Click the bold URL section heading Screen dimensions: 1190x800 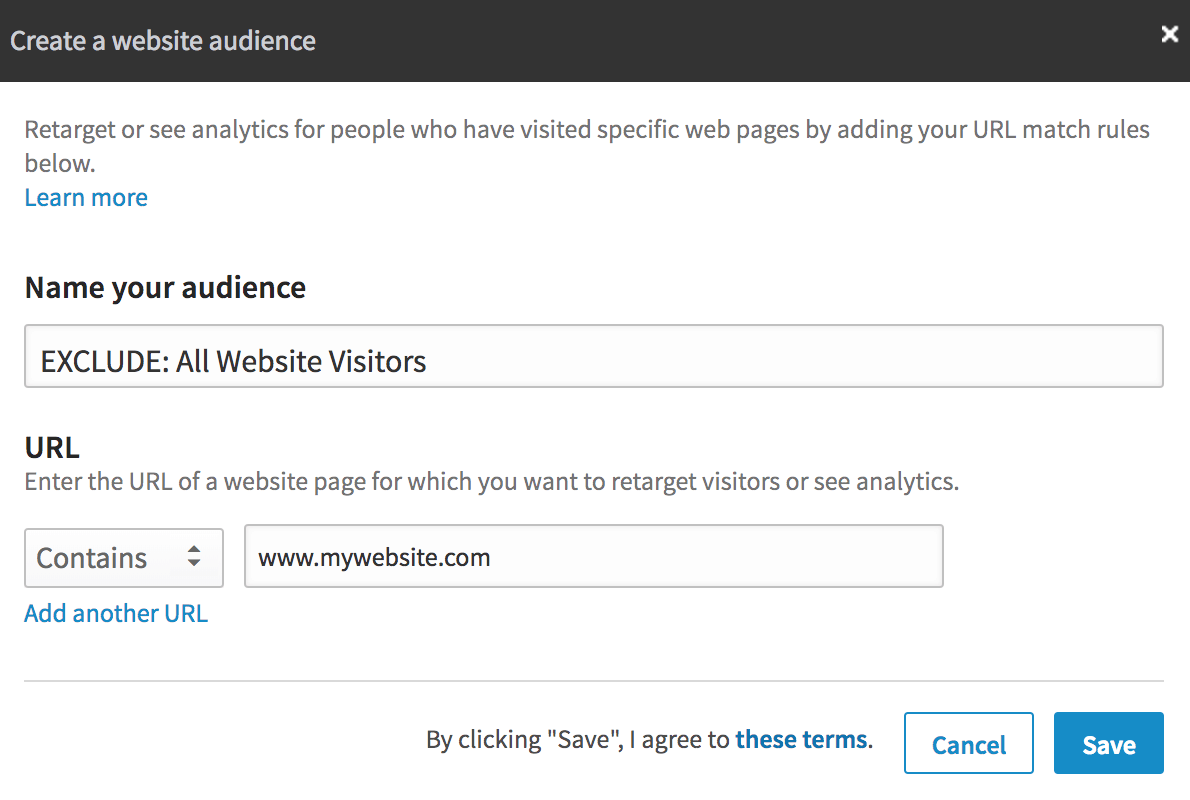tap(52, 446)
